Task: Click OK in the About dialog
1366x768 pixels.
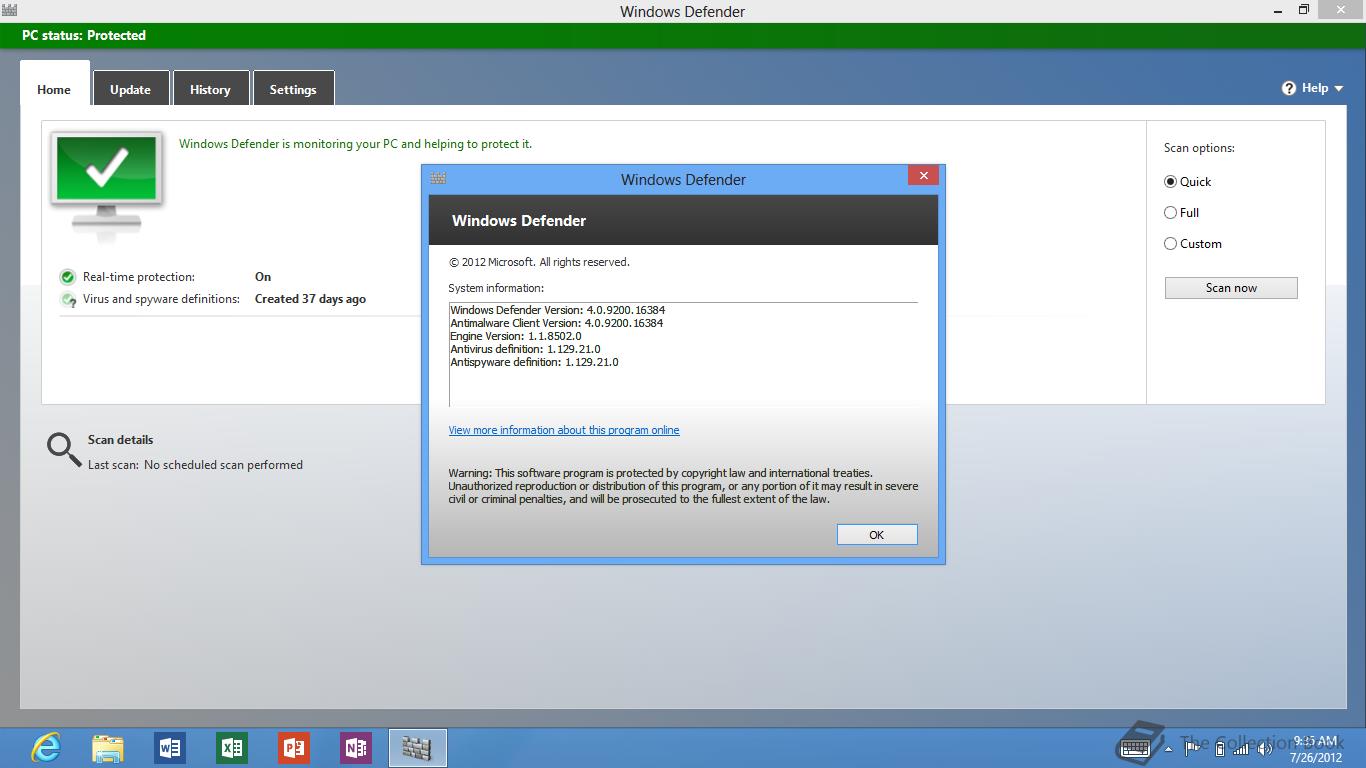Action: 877,535
